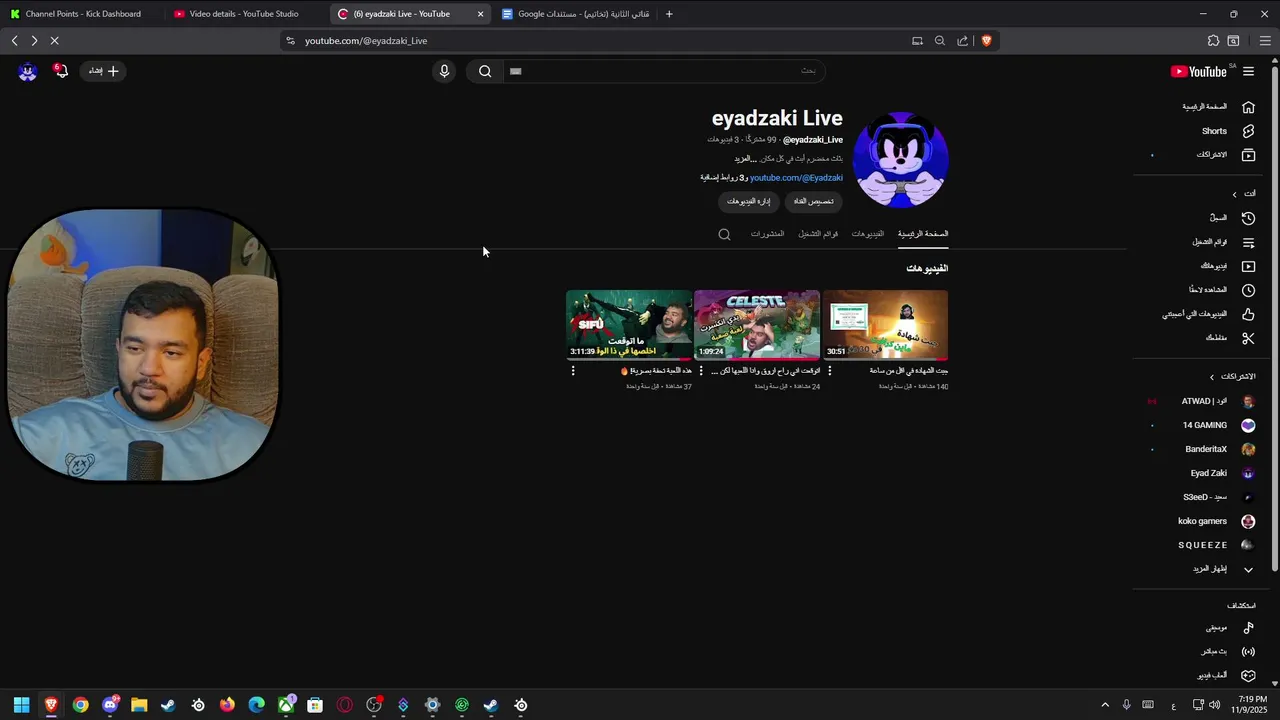Go back in browser history
The width and height of the screenshot is (1280, 720).
coord(14,41)
